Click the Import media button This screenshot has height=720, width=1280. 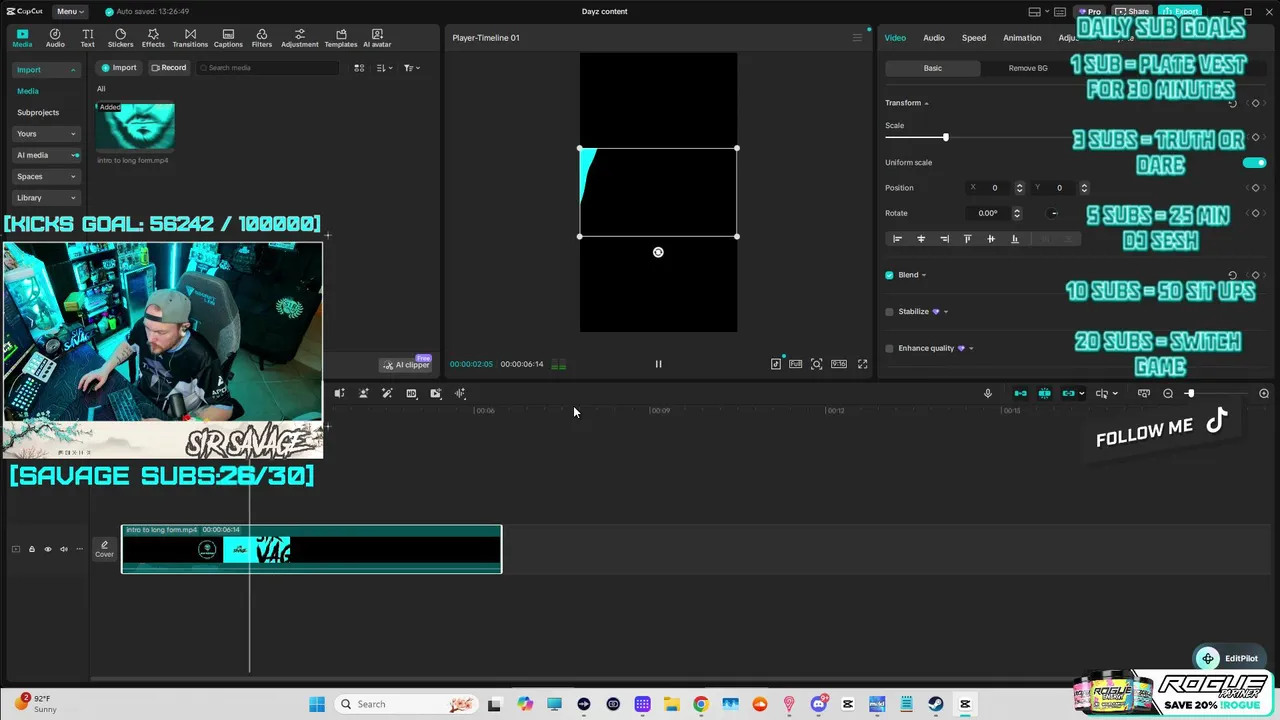(x=118, y=68)
